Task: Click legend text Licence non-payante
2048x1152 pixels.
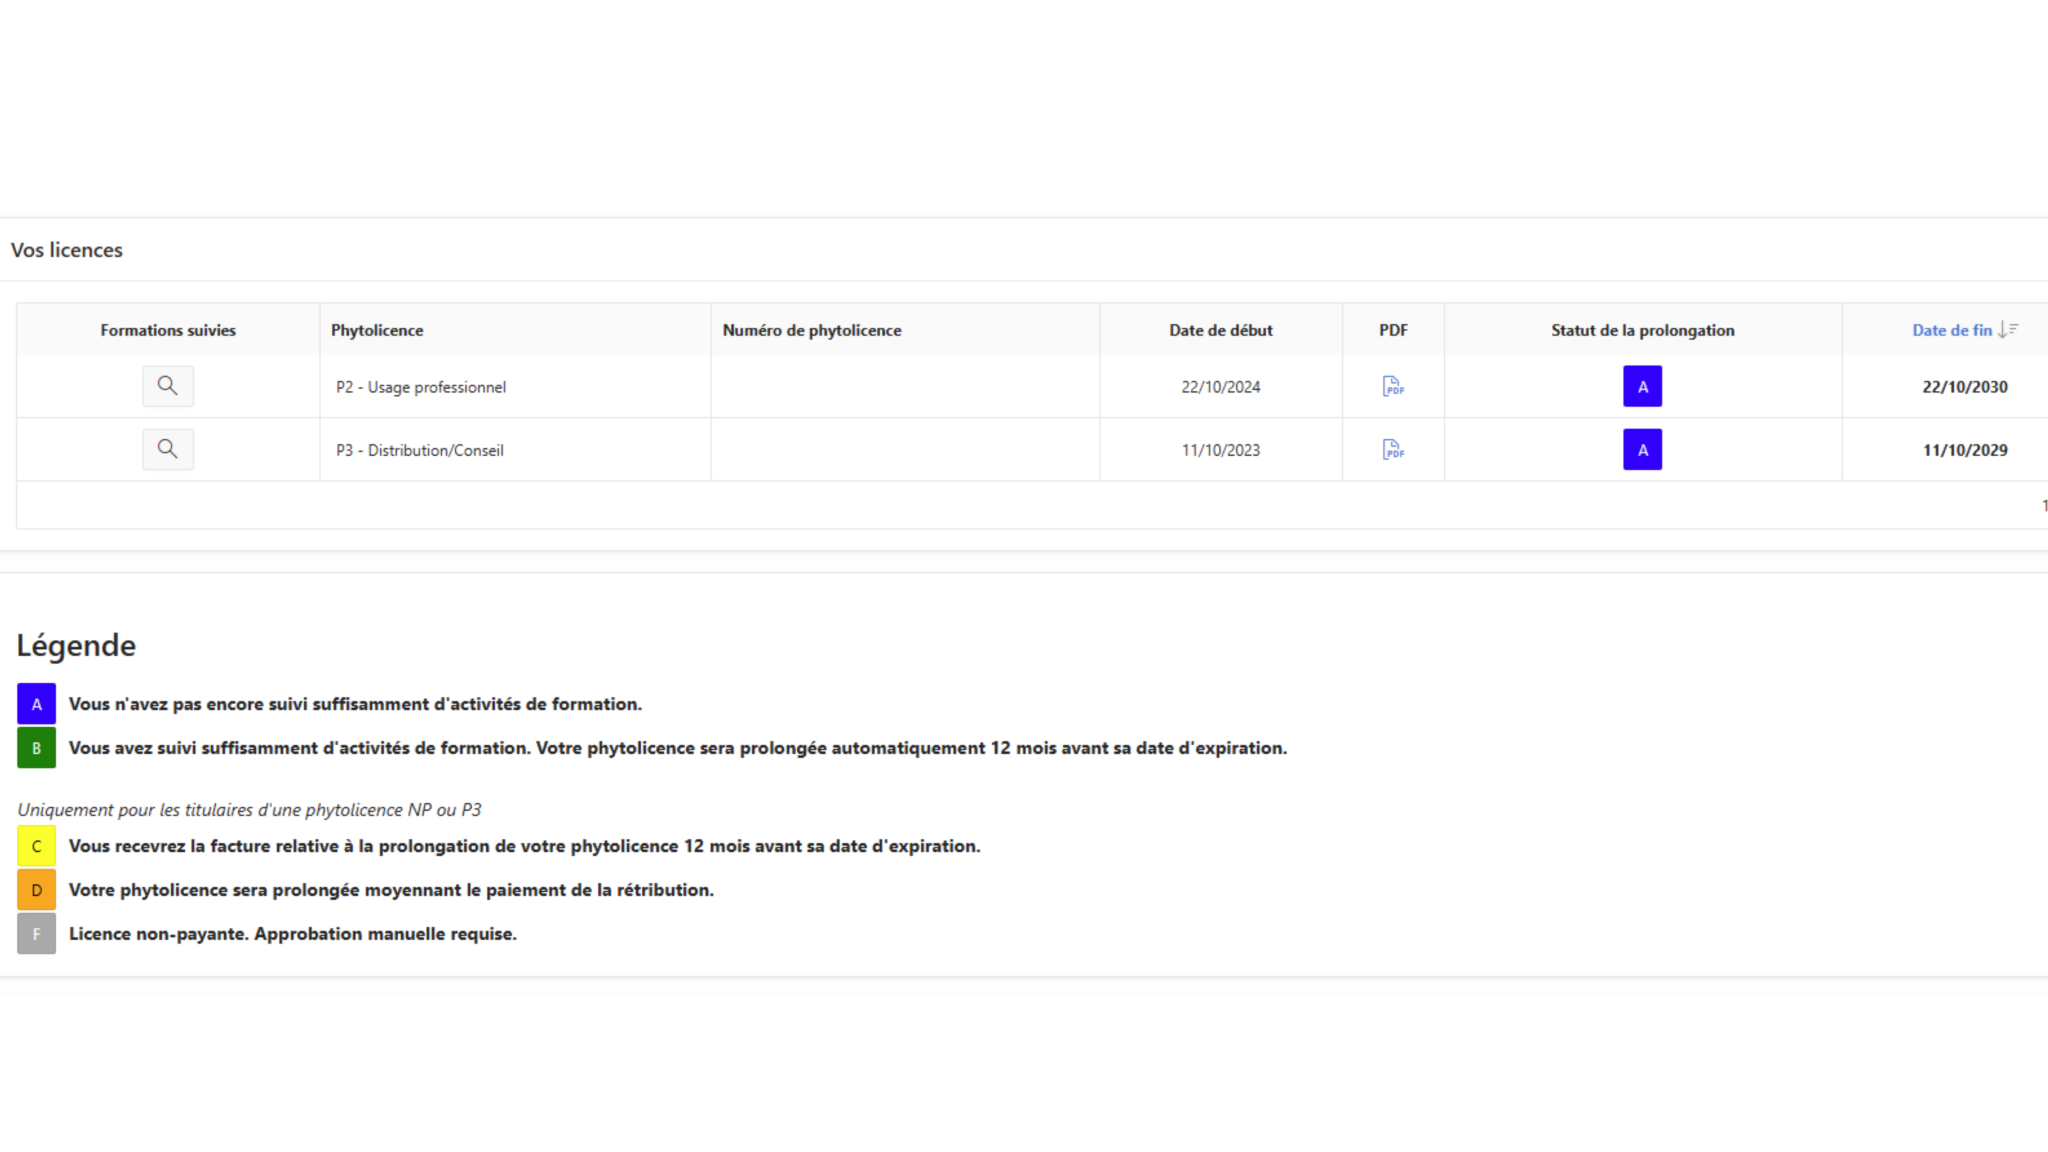Action: (x=292, y=934)
